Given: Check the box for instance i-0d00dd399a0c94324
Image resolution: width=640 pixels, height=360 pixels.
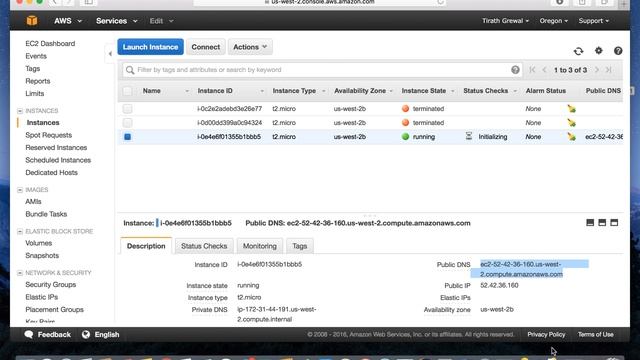Looking at the screenshot, I should pyautogui.click(x=127, y=122).
